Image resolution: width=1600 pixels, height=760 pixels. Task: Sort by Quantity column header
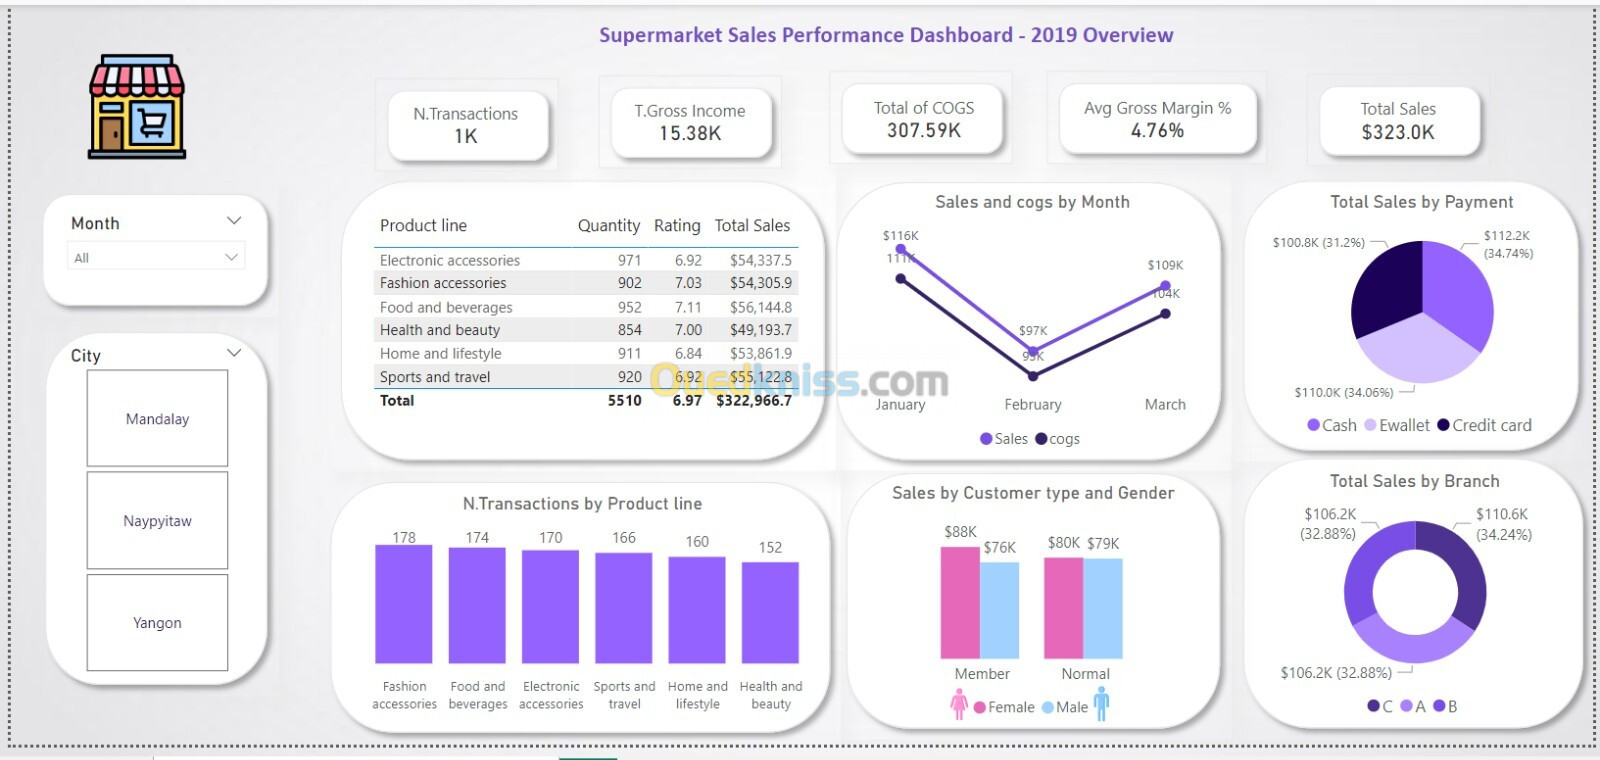coord(608,226)
